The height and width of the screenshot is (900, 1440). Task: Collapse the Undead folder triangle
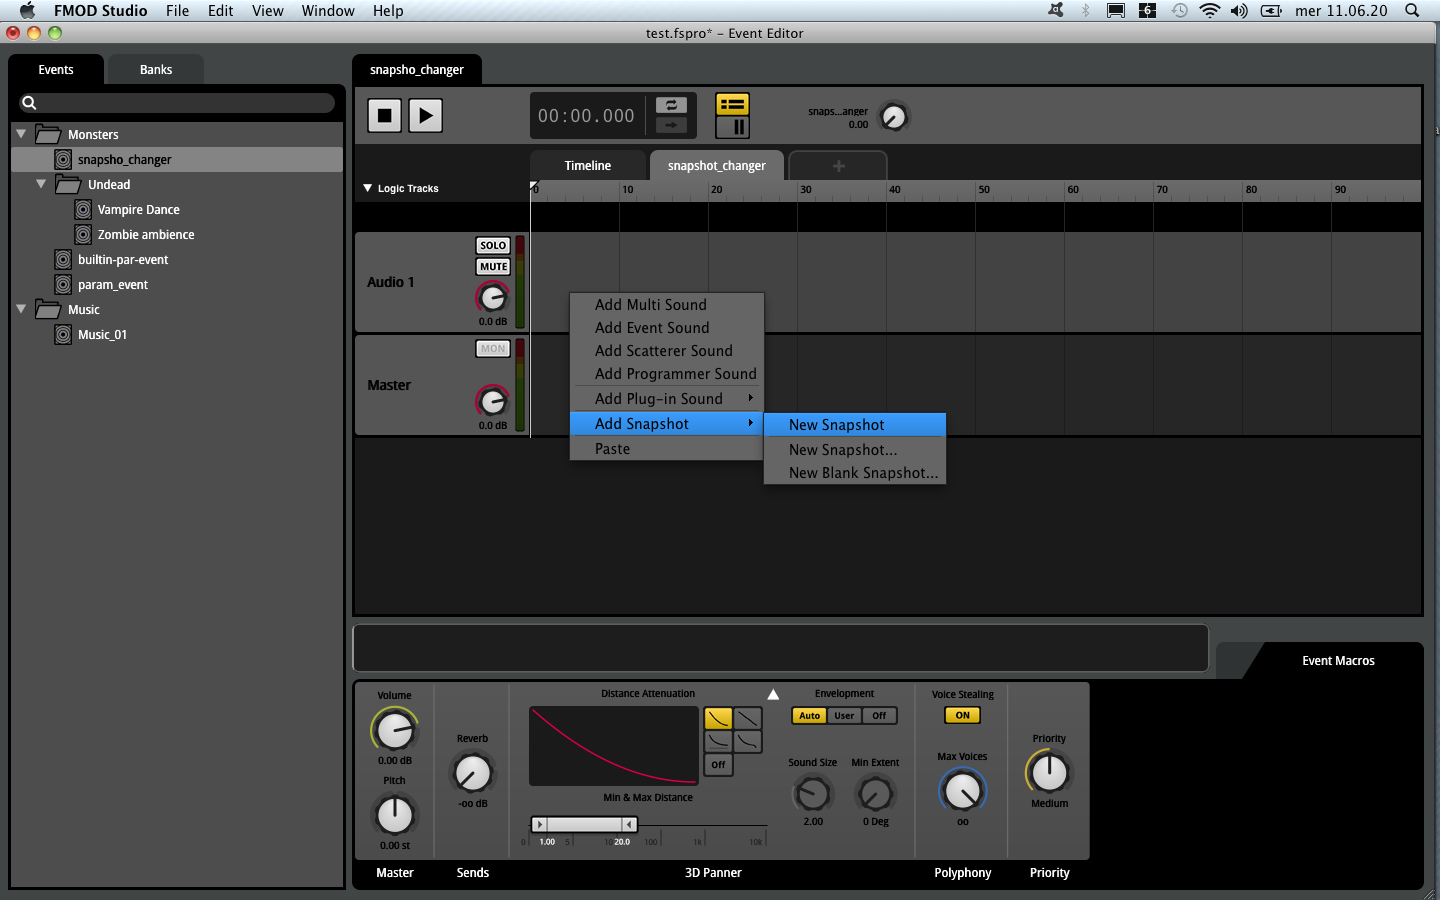click(41, 184)
